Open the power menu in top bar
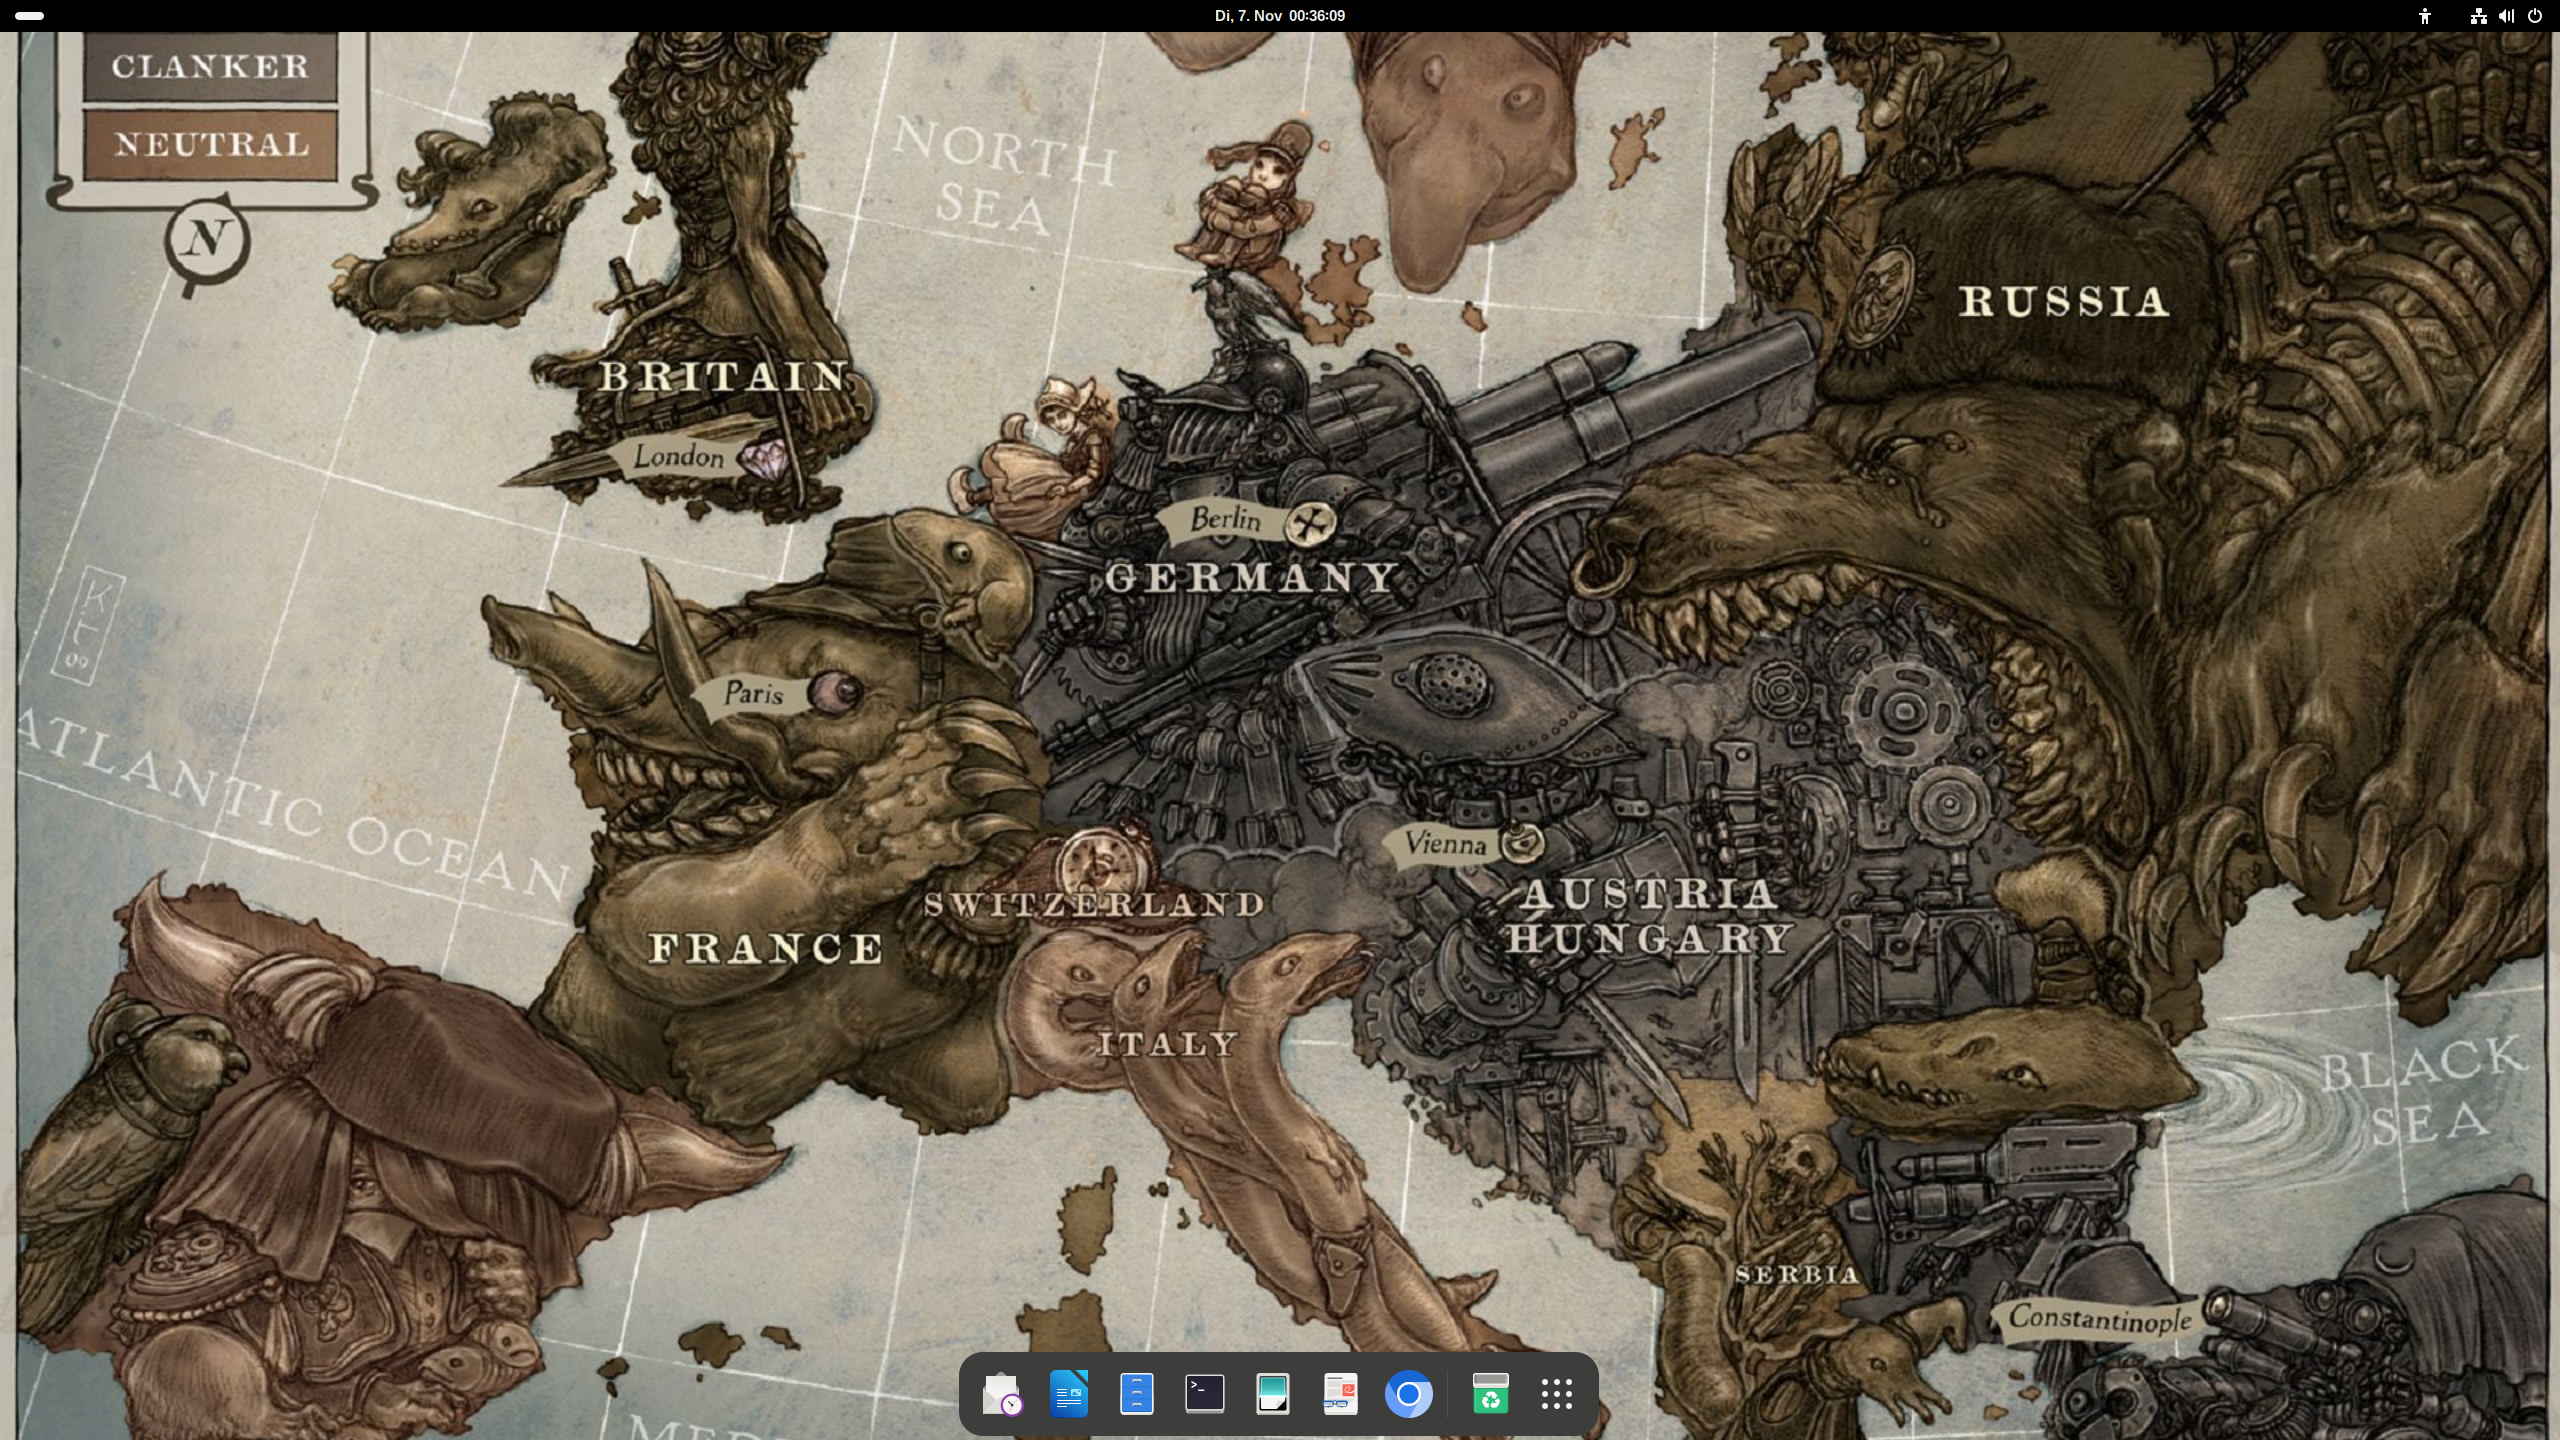 (2535, 16)
